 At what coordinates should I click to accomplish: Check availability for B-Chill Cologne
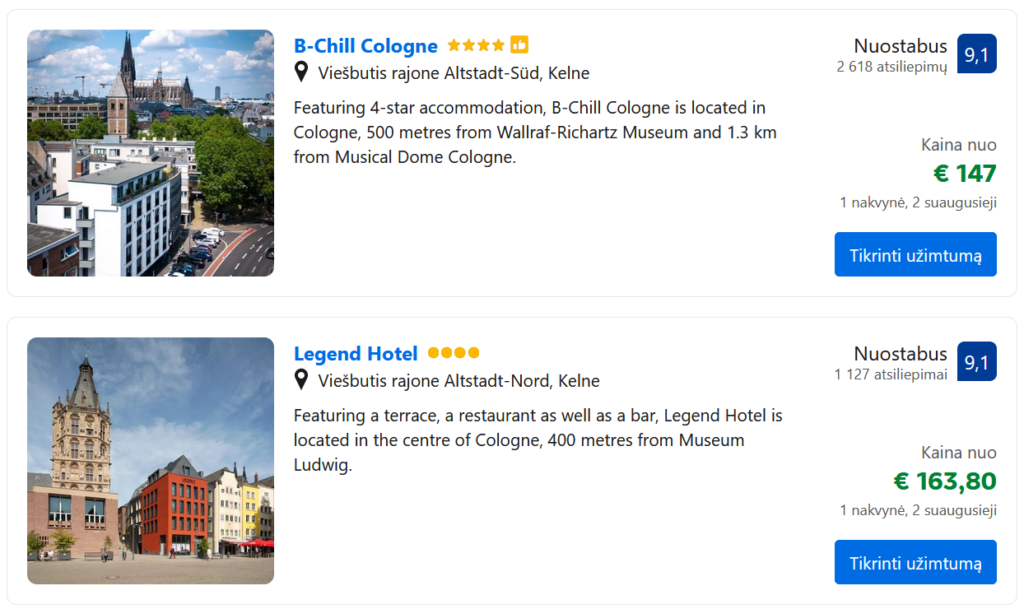click(x=915, y=254)
